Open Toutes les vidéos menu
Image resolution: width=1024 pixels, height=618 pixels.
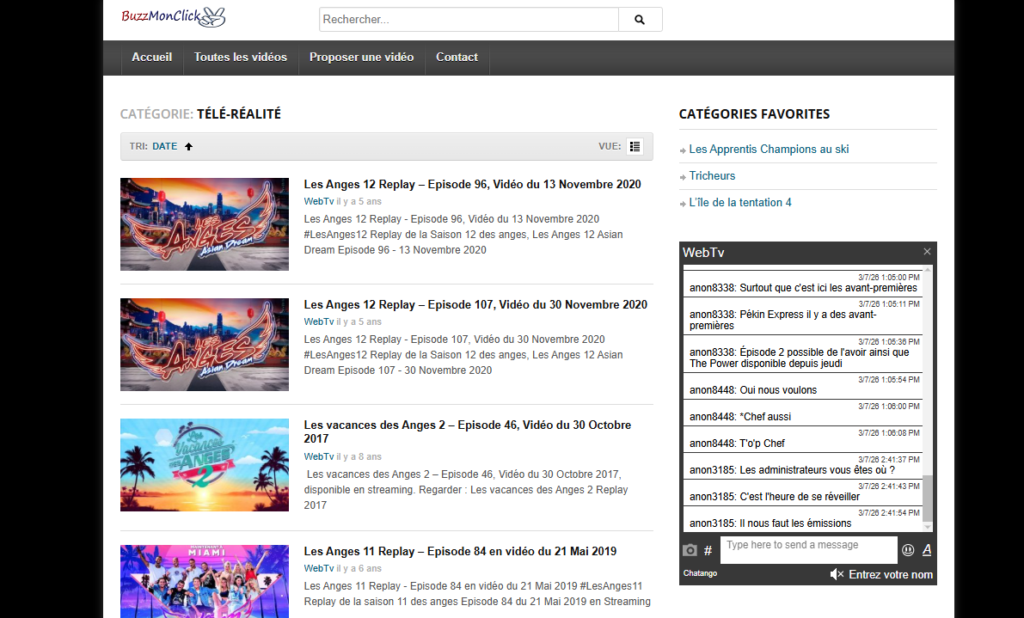coord(240,57)
